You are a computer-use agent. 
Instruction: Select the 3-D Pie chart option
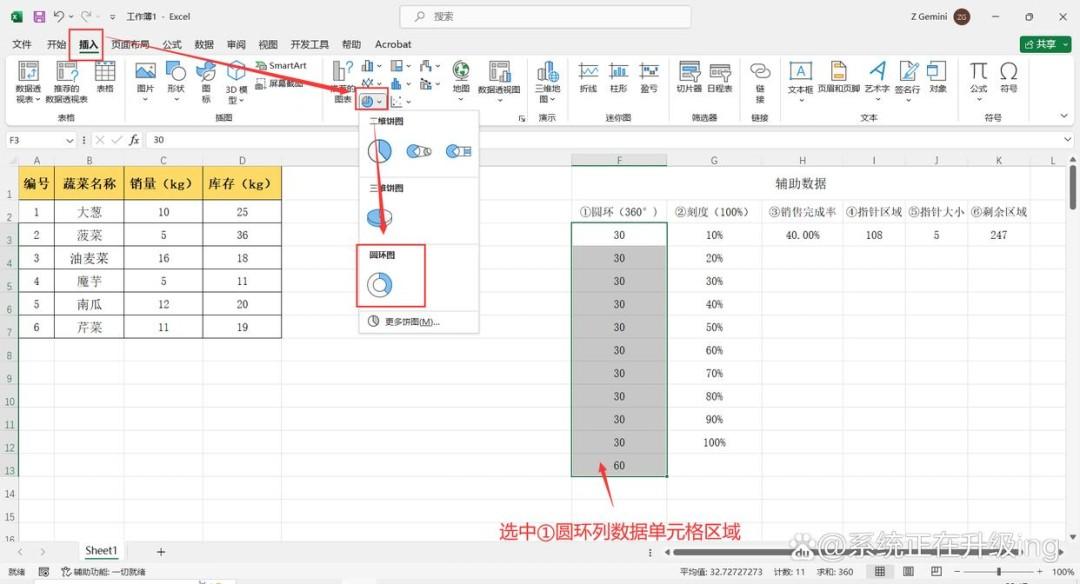[x=380, y=218]
